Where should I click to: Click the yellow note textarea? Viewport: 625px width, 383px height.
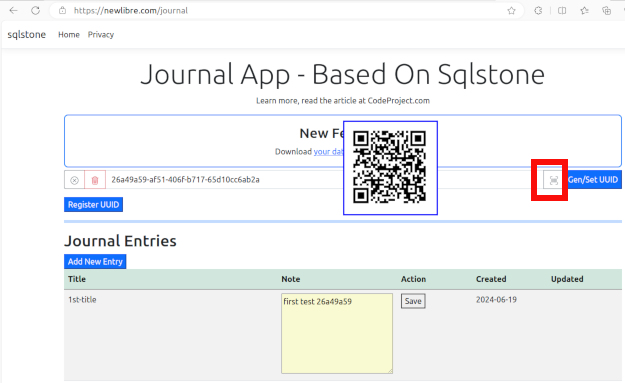click(x=337, y=334)
